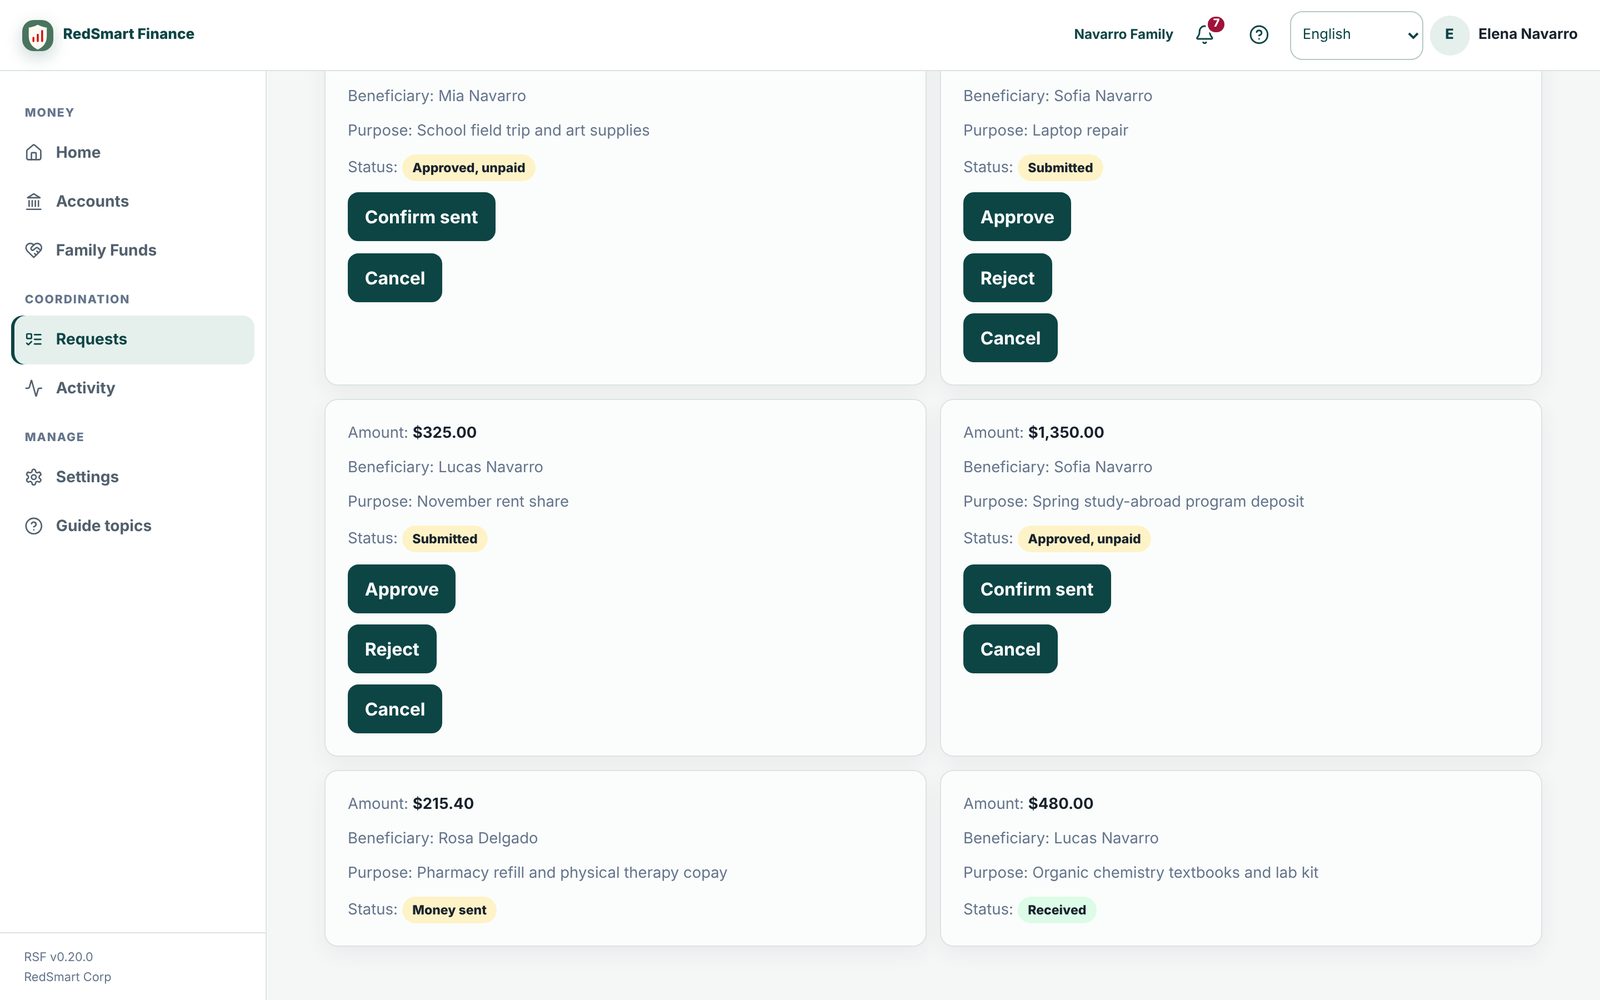The image size is (1600, 1000).
Task: Reject the November rent share request
Action: 392,649
